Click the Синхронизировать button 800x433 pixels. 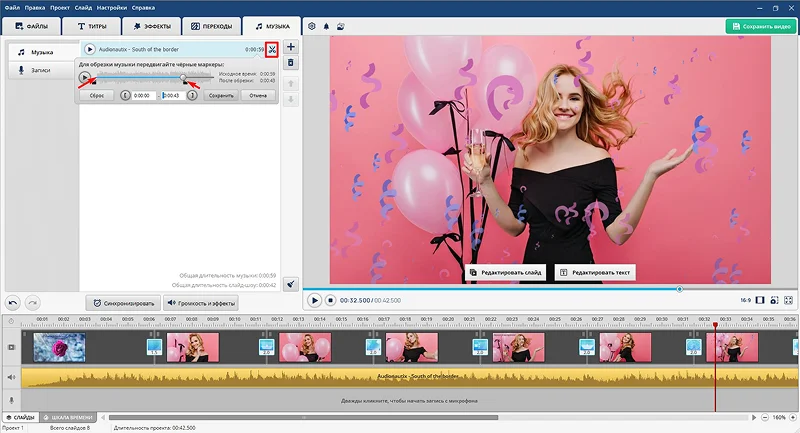(123, 303)
